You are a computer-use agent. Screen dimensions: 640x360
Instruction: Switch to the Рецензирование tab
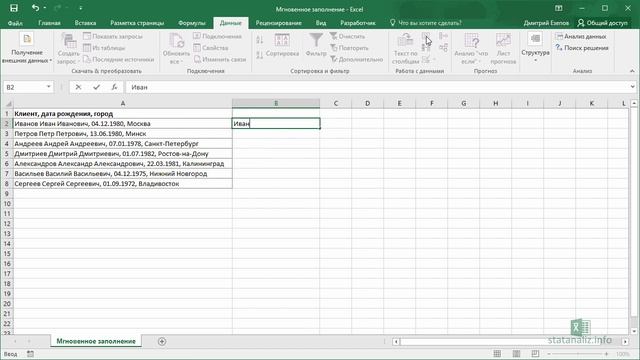279,23
